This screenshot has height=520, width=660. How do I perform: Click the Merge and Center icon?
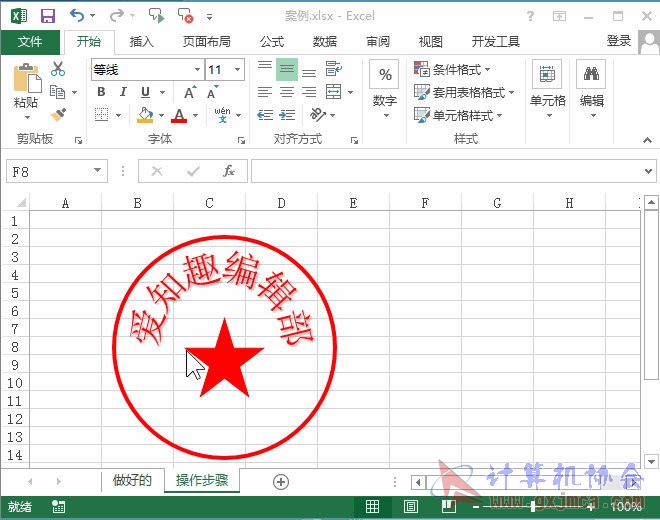click(333, 91)
